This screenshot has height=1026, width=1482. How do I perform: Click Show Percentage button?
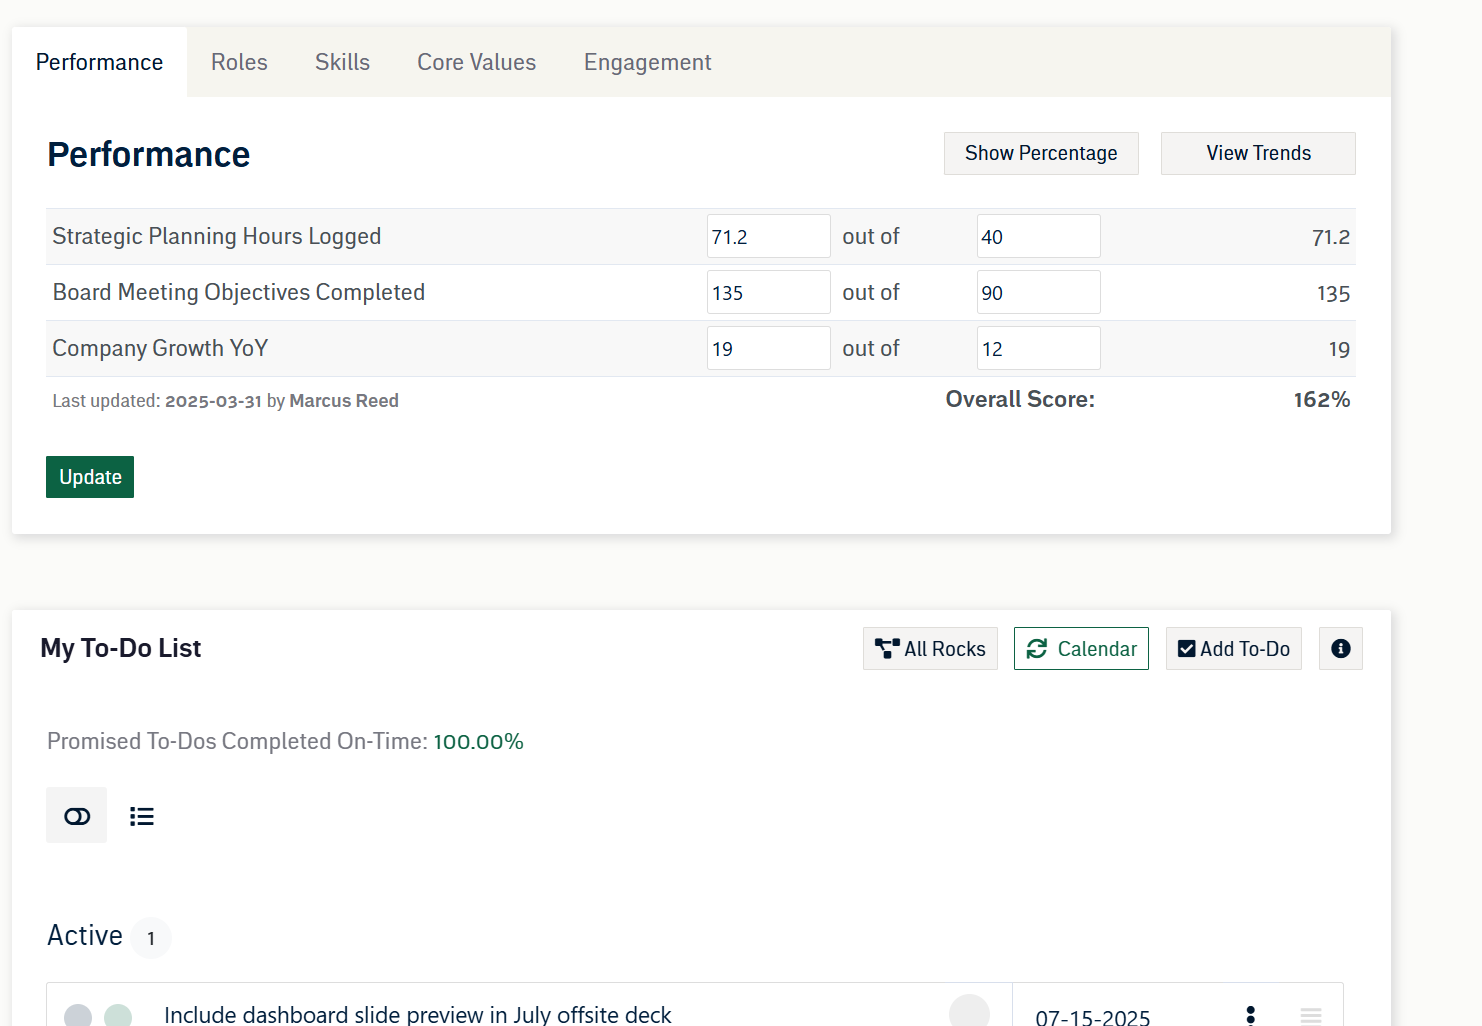(x=1041, y=153)
